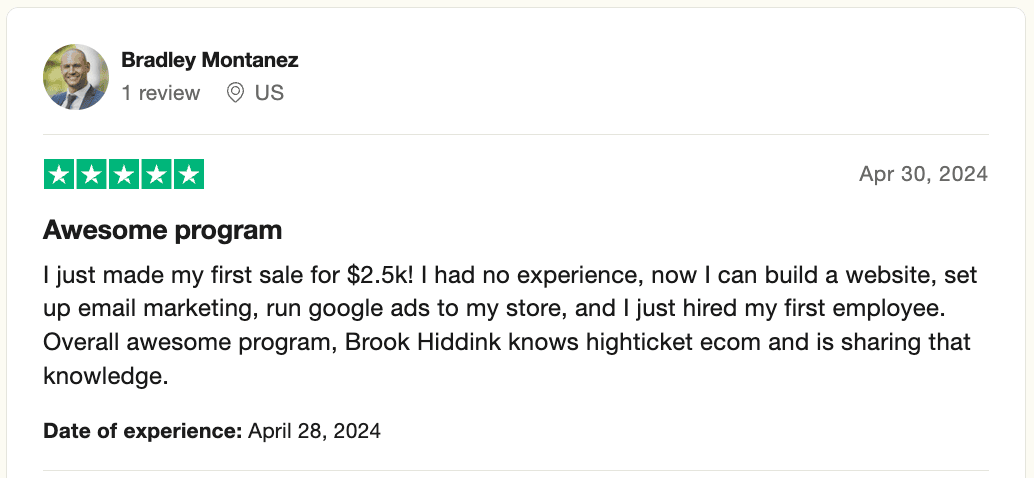Click the 'Date of experience:' label

142,432
